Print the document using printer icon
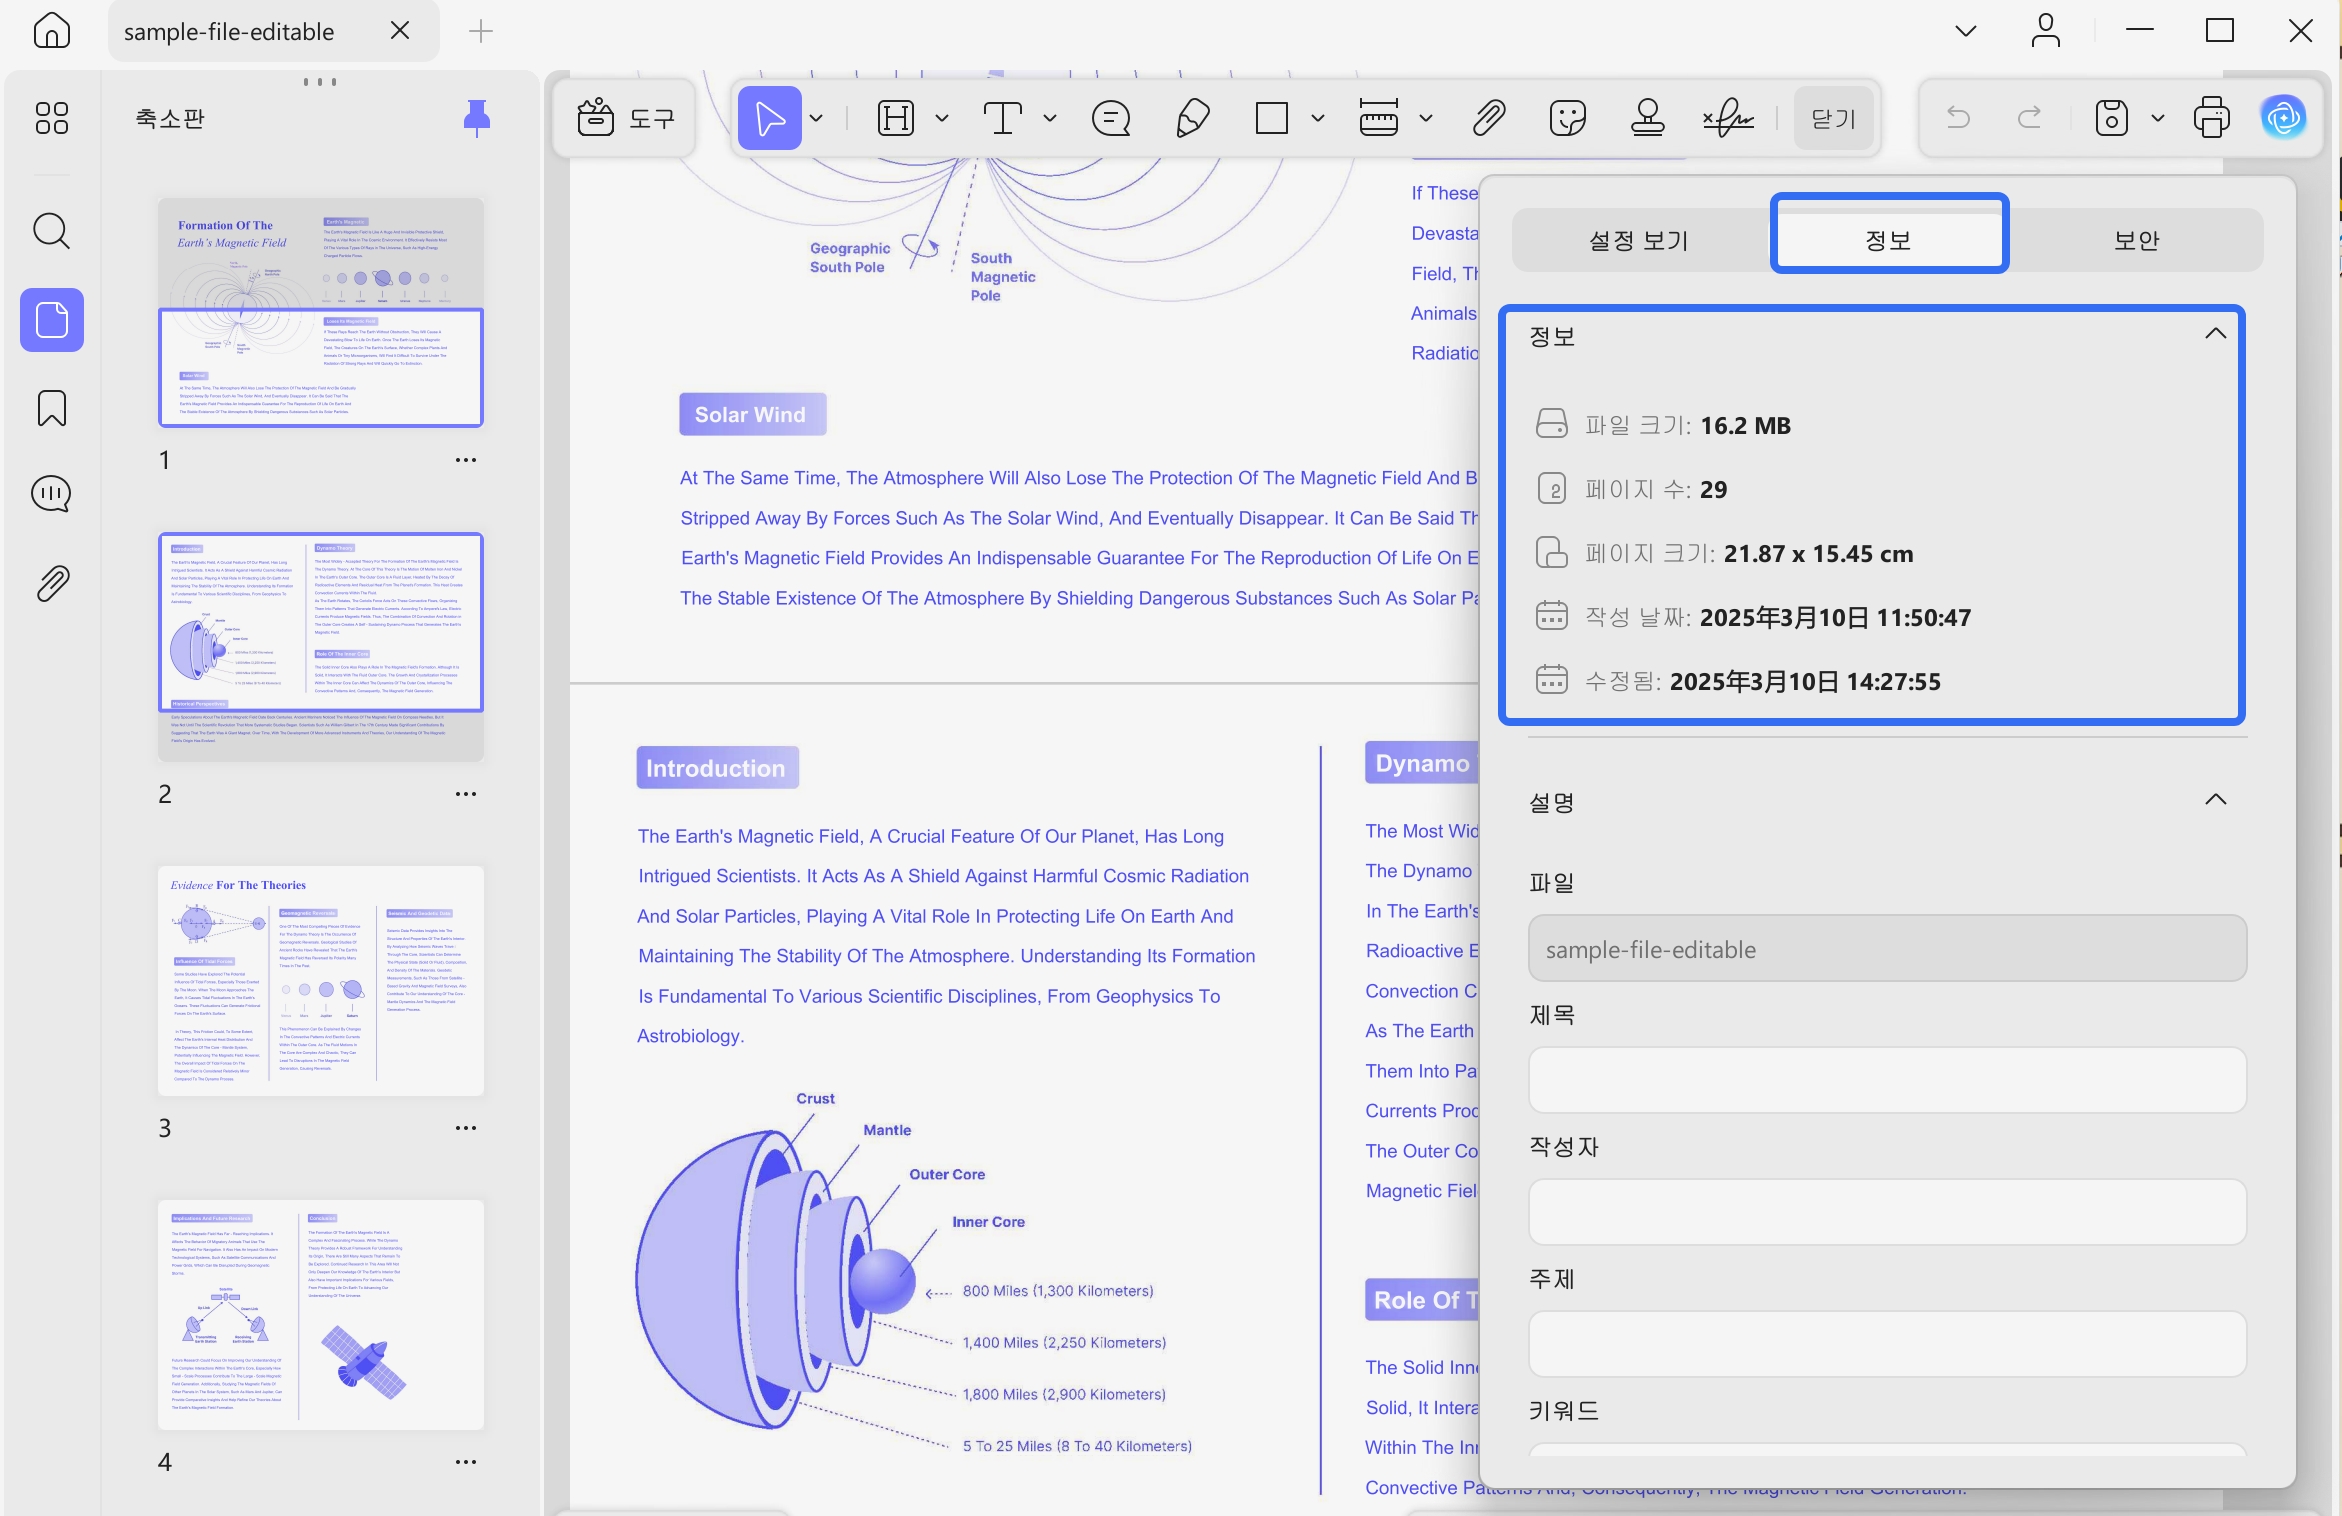Image resolution: width=2342 pixels, height=1516 pixels. coord(2211,118)
